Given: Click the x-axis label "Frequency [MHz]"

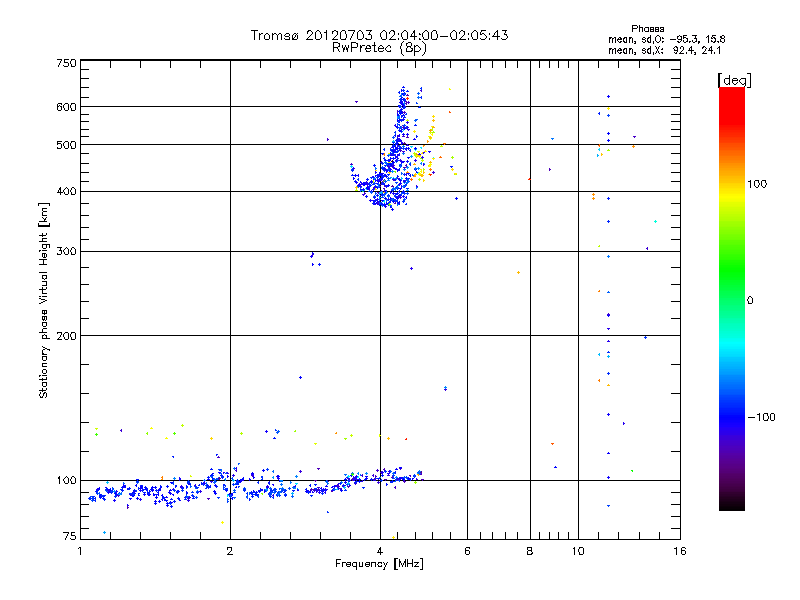Looking at the screenshot, I should (x=379, y=564).
